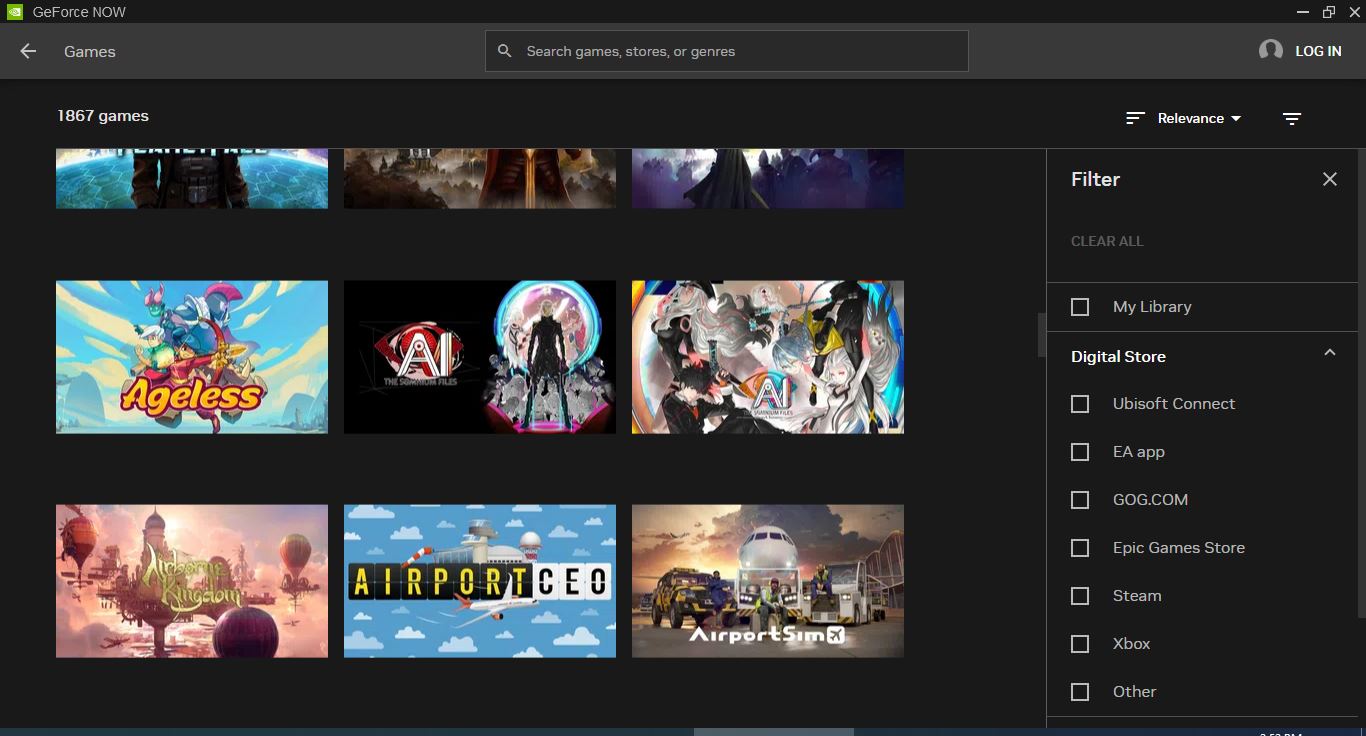Click the GeForce NOW logo icon

(x=14, y=12)
